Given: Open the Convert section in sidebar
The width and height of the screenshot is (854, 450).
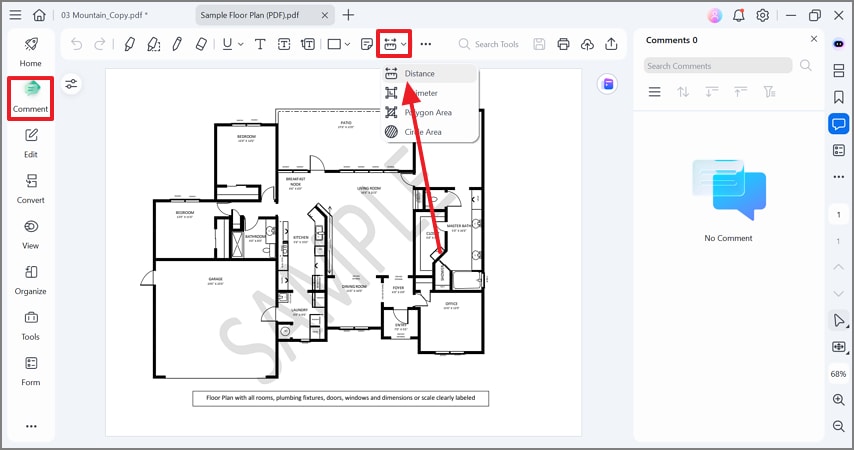Looking at the screenshot, I should (30, 189).
